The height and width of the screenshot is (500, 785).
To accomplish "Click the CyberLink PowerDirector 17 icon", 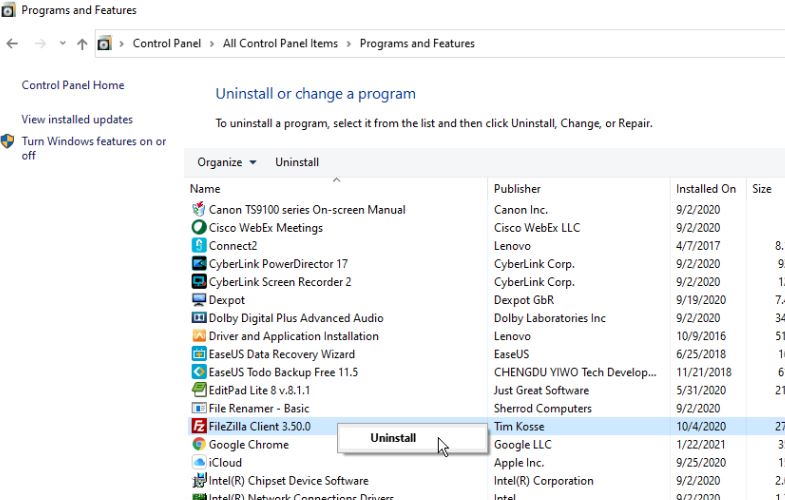I will pos(199,263).
